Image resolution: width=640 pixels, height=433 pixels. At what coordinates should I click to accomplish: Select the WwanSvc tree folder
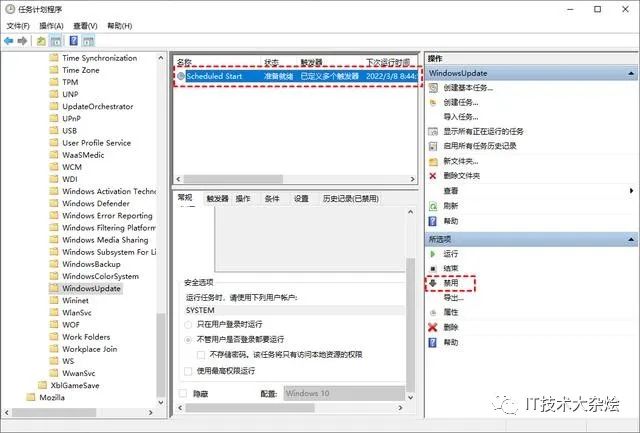pyautogui.click(x=79, y=373)
